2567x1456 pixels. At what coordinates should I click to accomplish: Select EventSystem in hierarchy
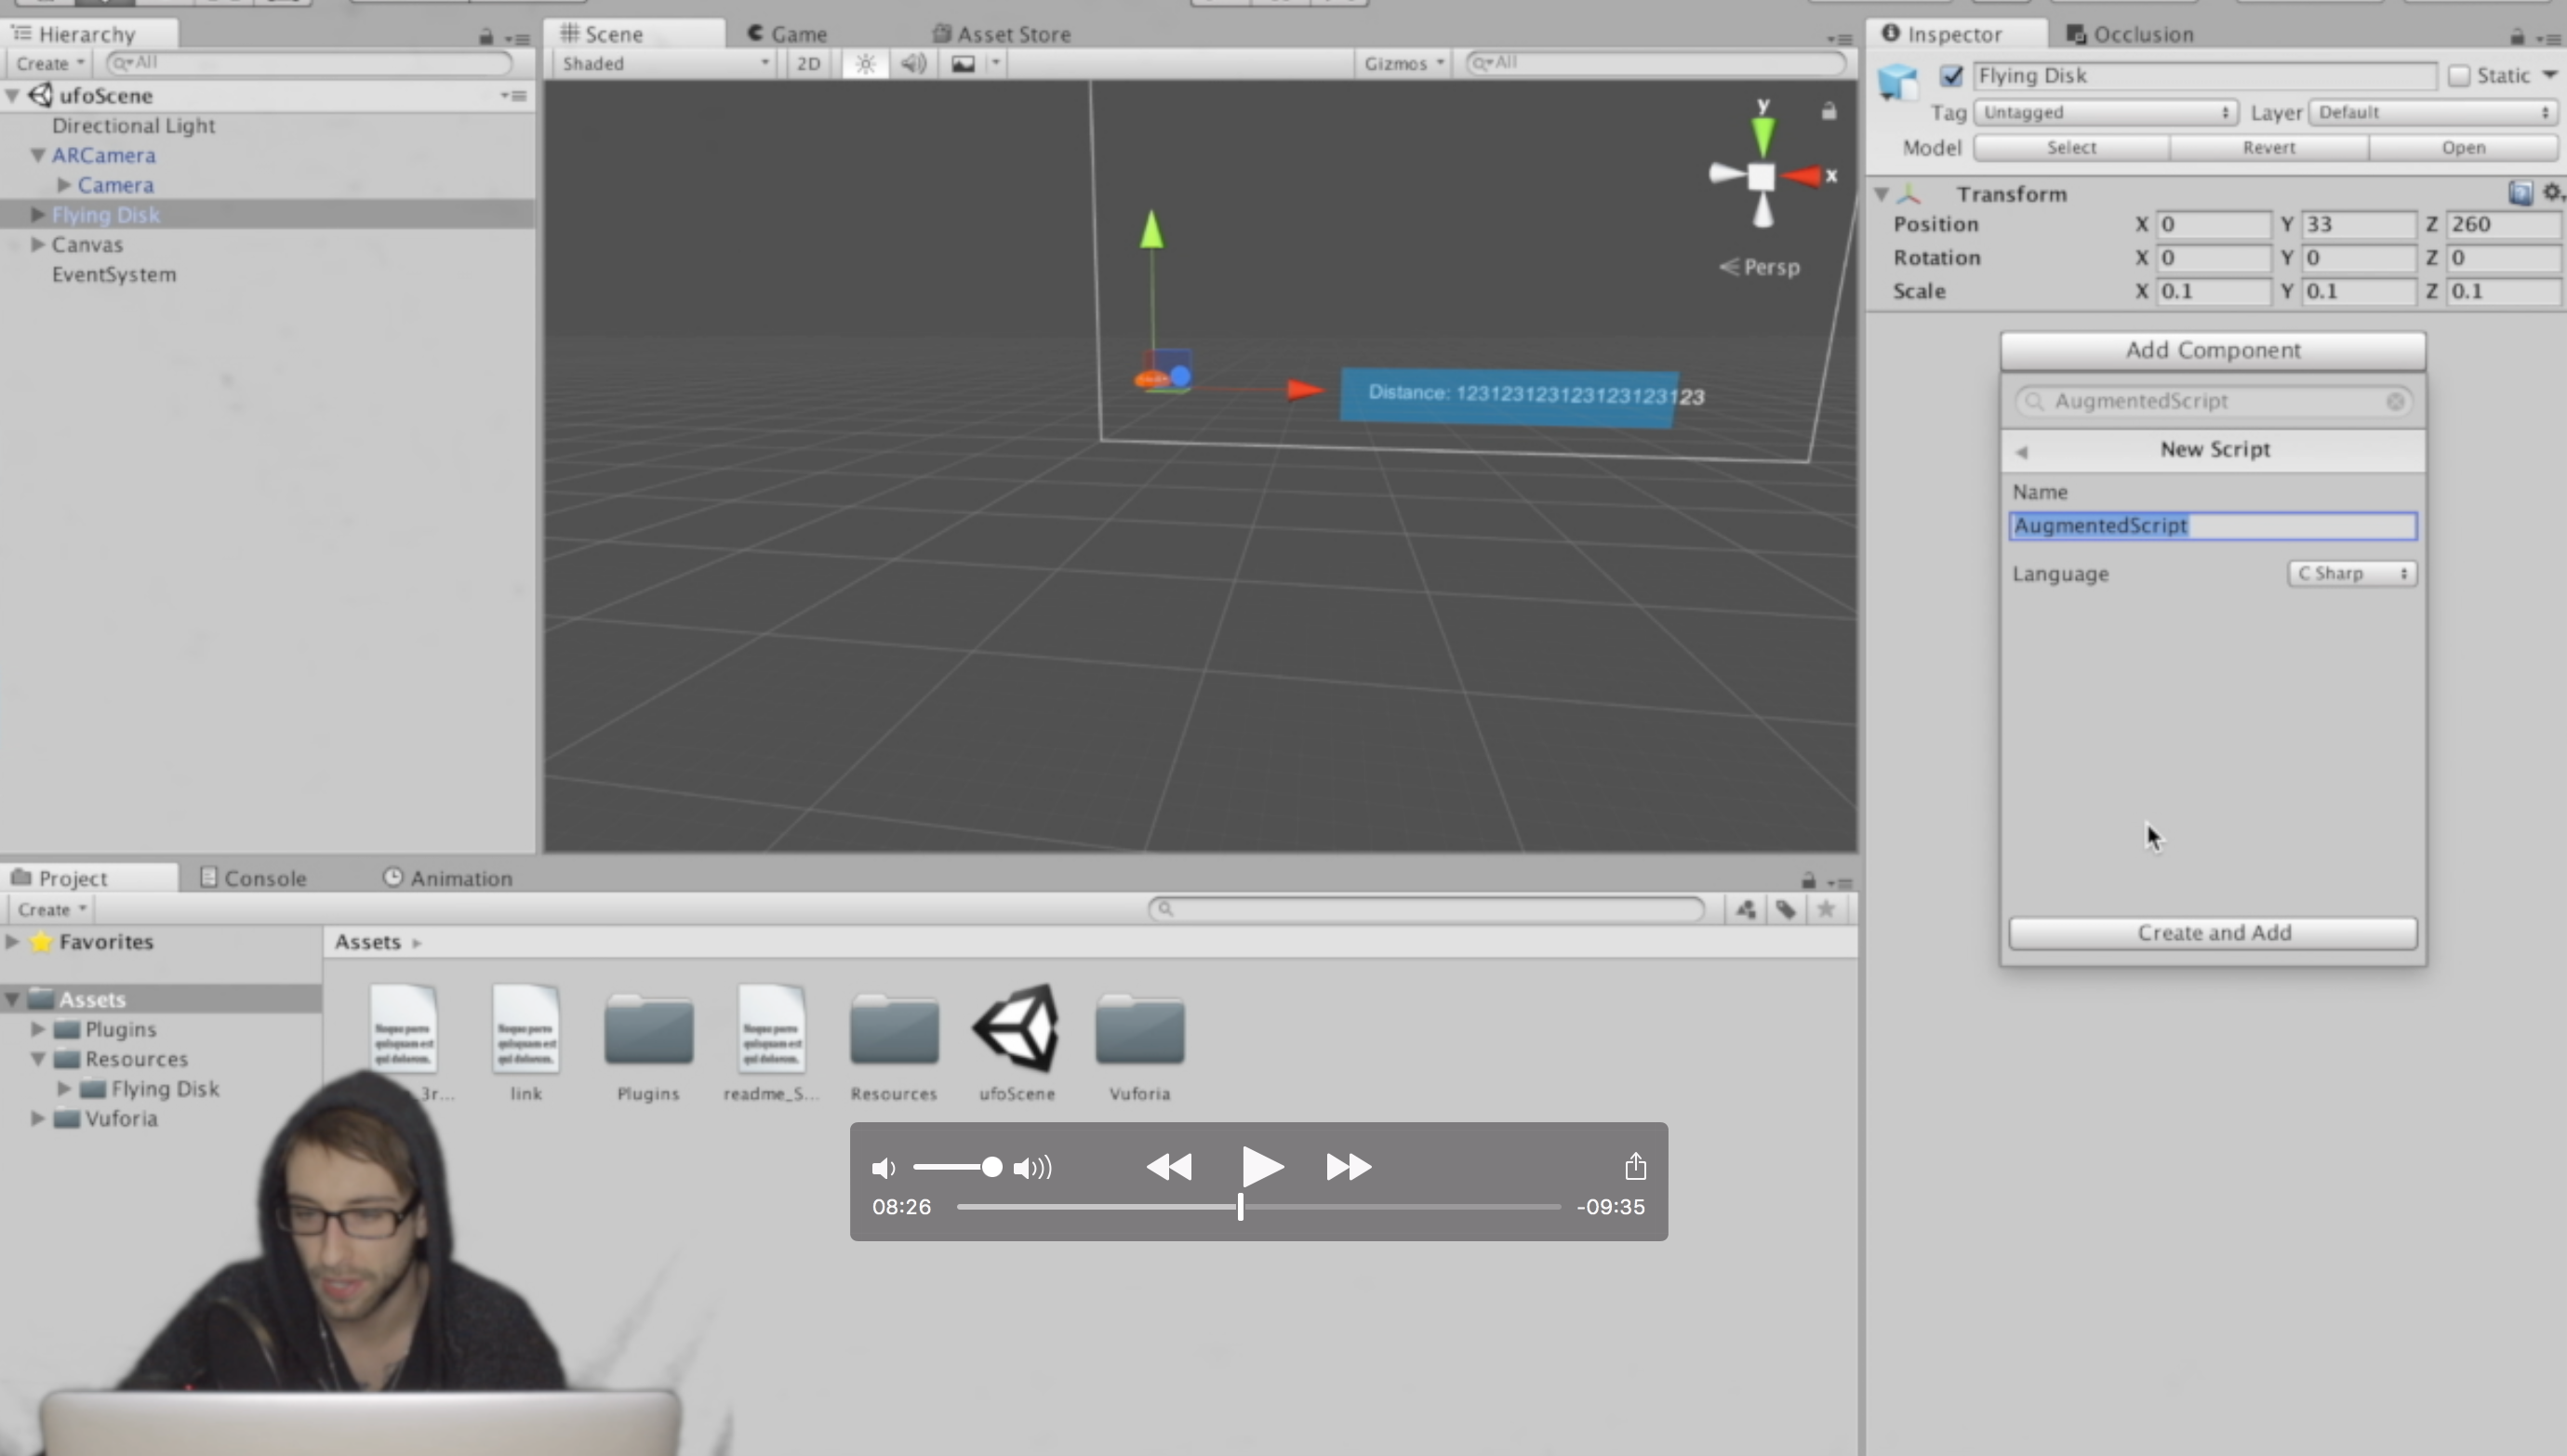[114, 275]
